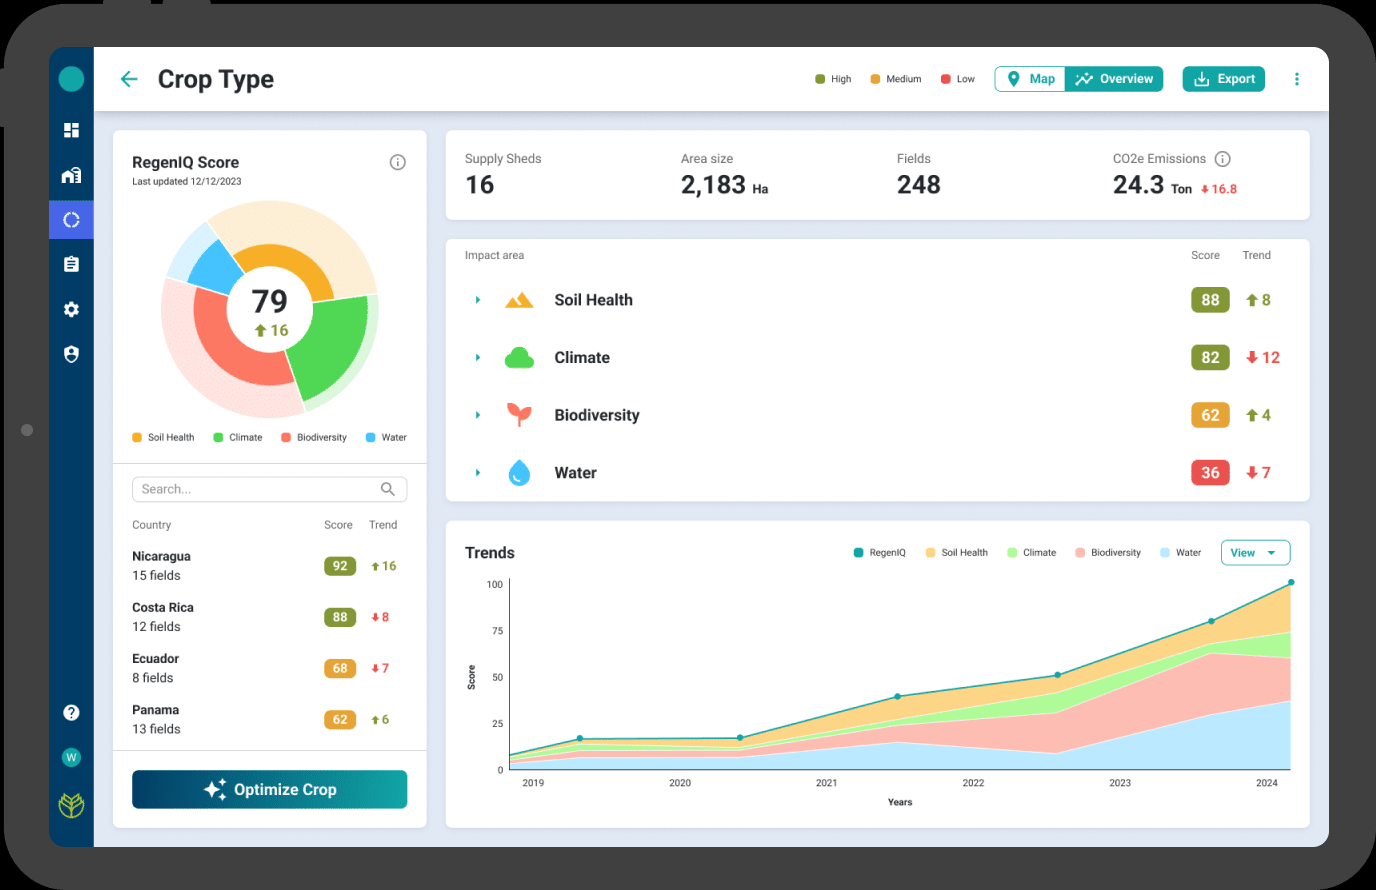Toggle RegenIQ series in Trends legend
Image resolution: width=1376 pixels, height=890 pixels.
879,553
